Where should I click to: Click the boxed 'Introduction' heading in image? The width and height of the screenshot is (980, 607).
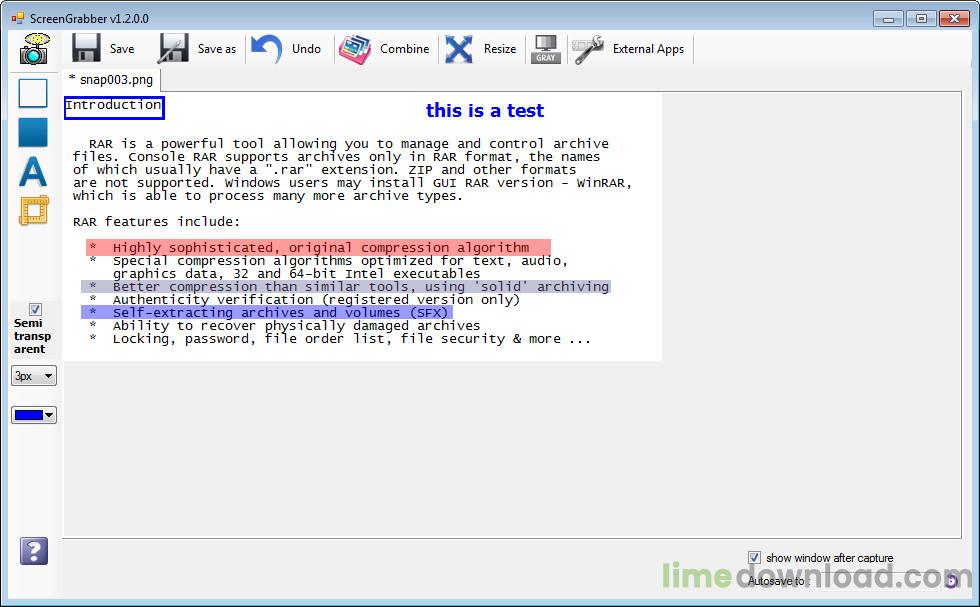[114, 108]
